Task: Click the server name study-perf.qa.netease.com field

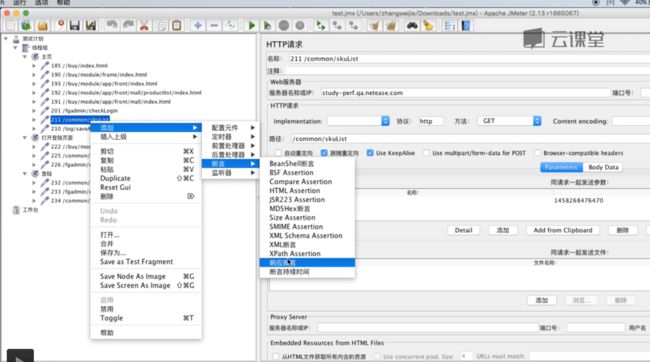Action: point(465,93)
